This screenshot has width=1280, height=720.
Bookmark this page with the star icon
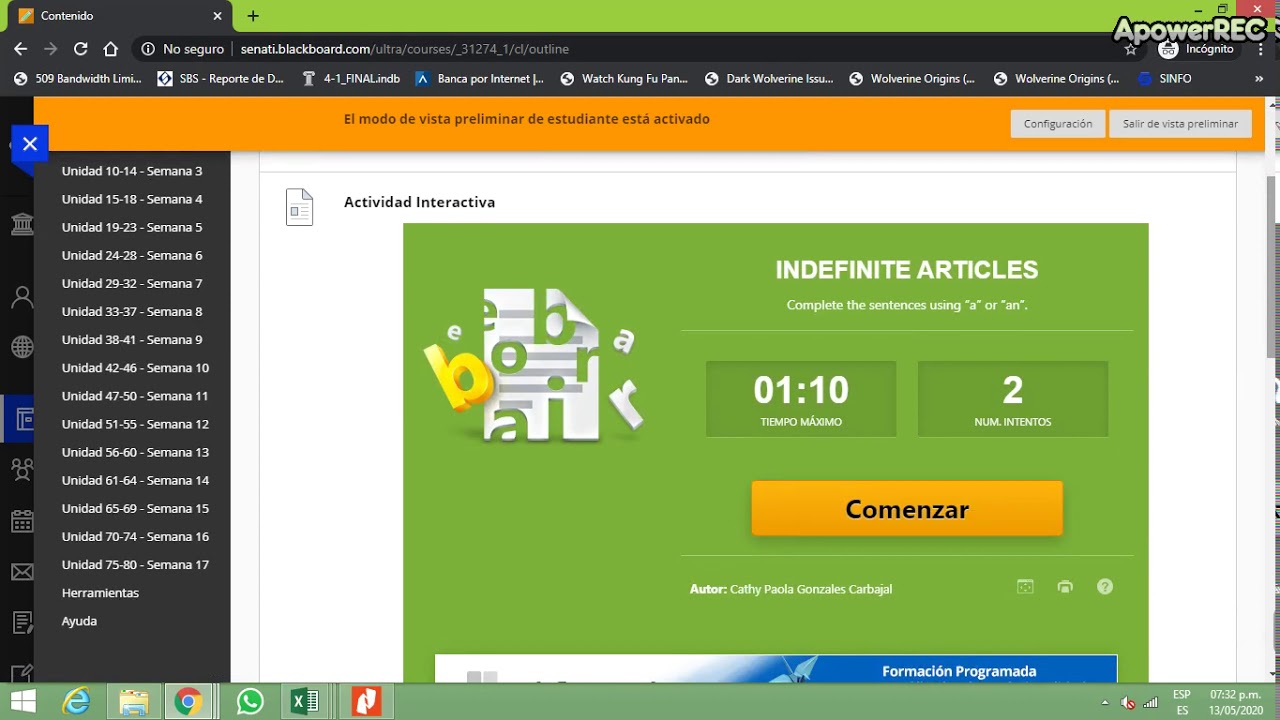(1131, 48)
